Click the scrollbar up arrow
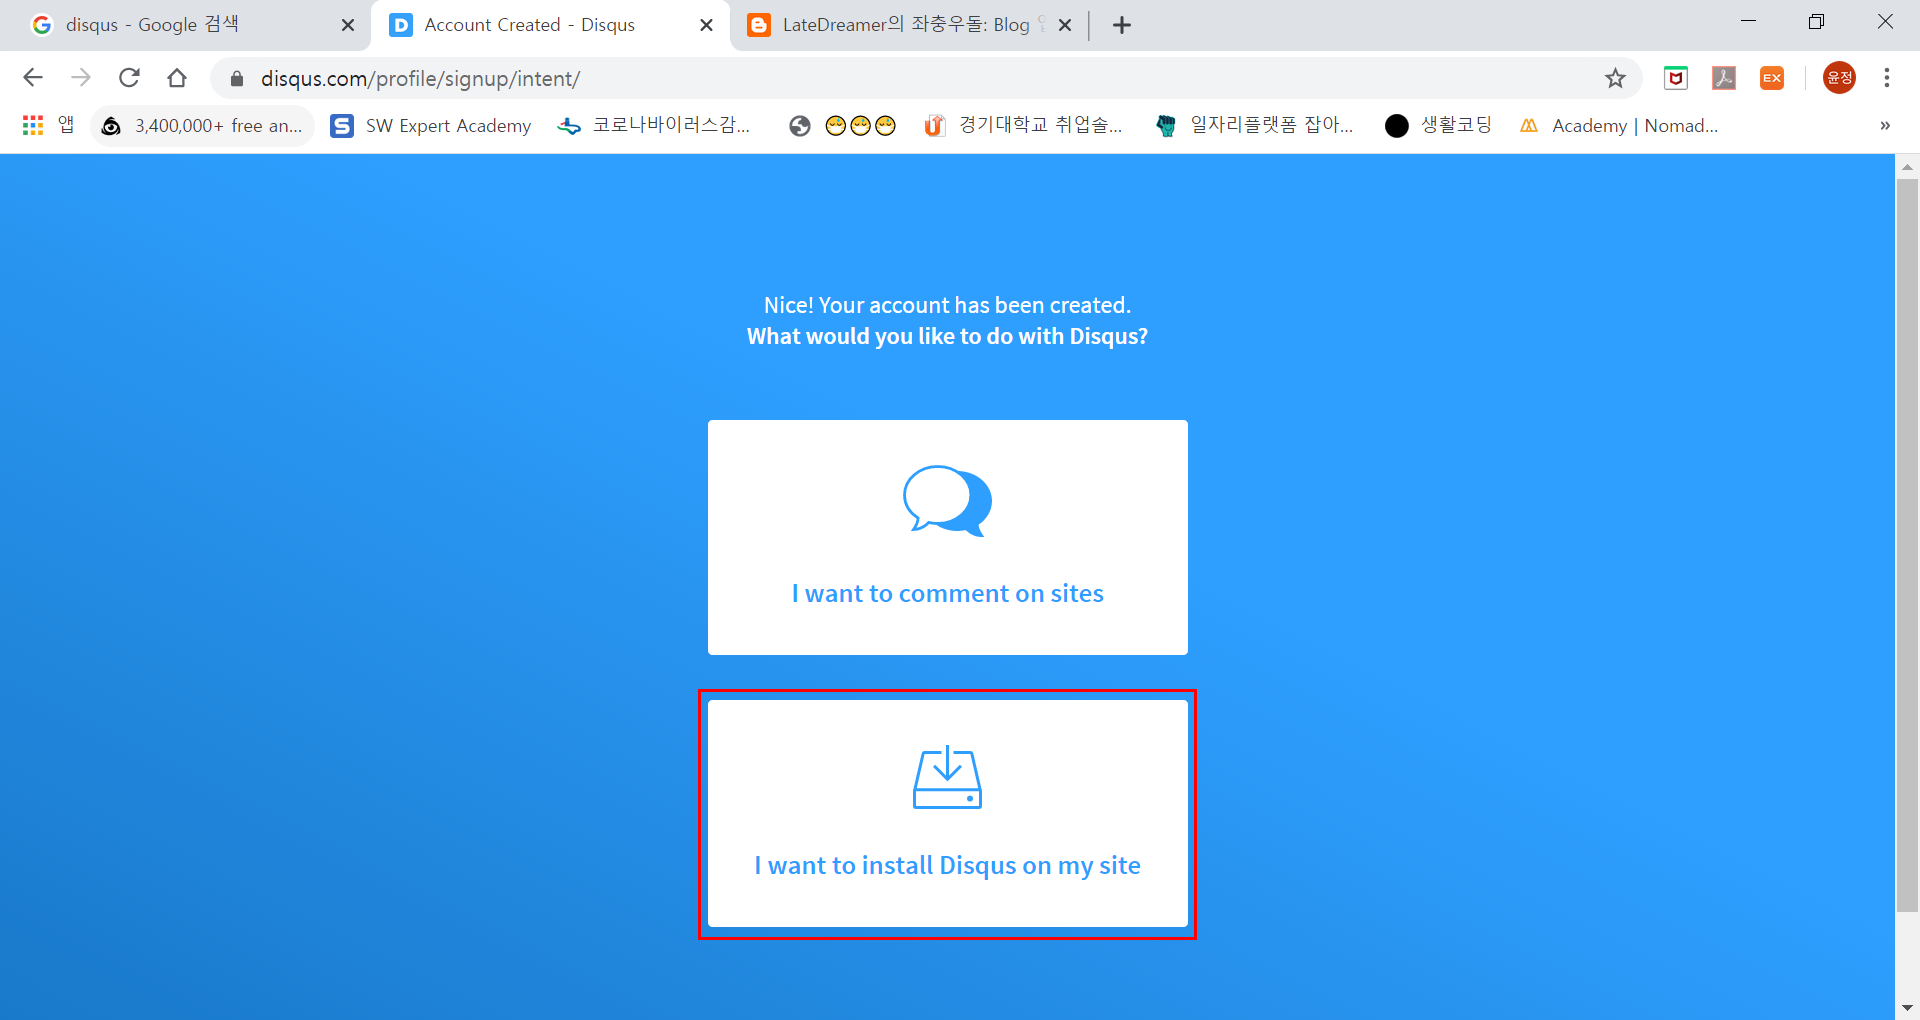This screenshot has height=1020, width=1920. click(1907, 167)
